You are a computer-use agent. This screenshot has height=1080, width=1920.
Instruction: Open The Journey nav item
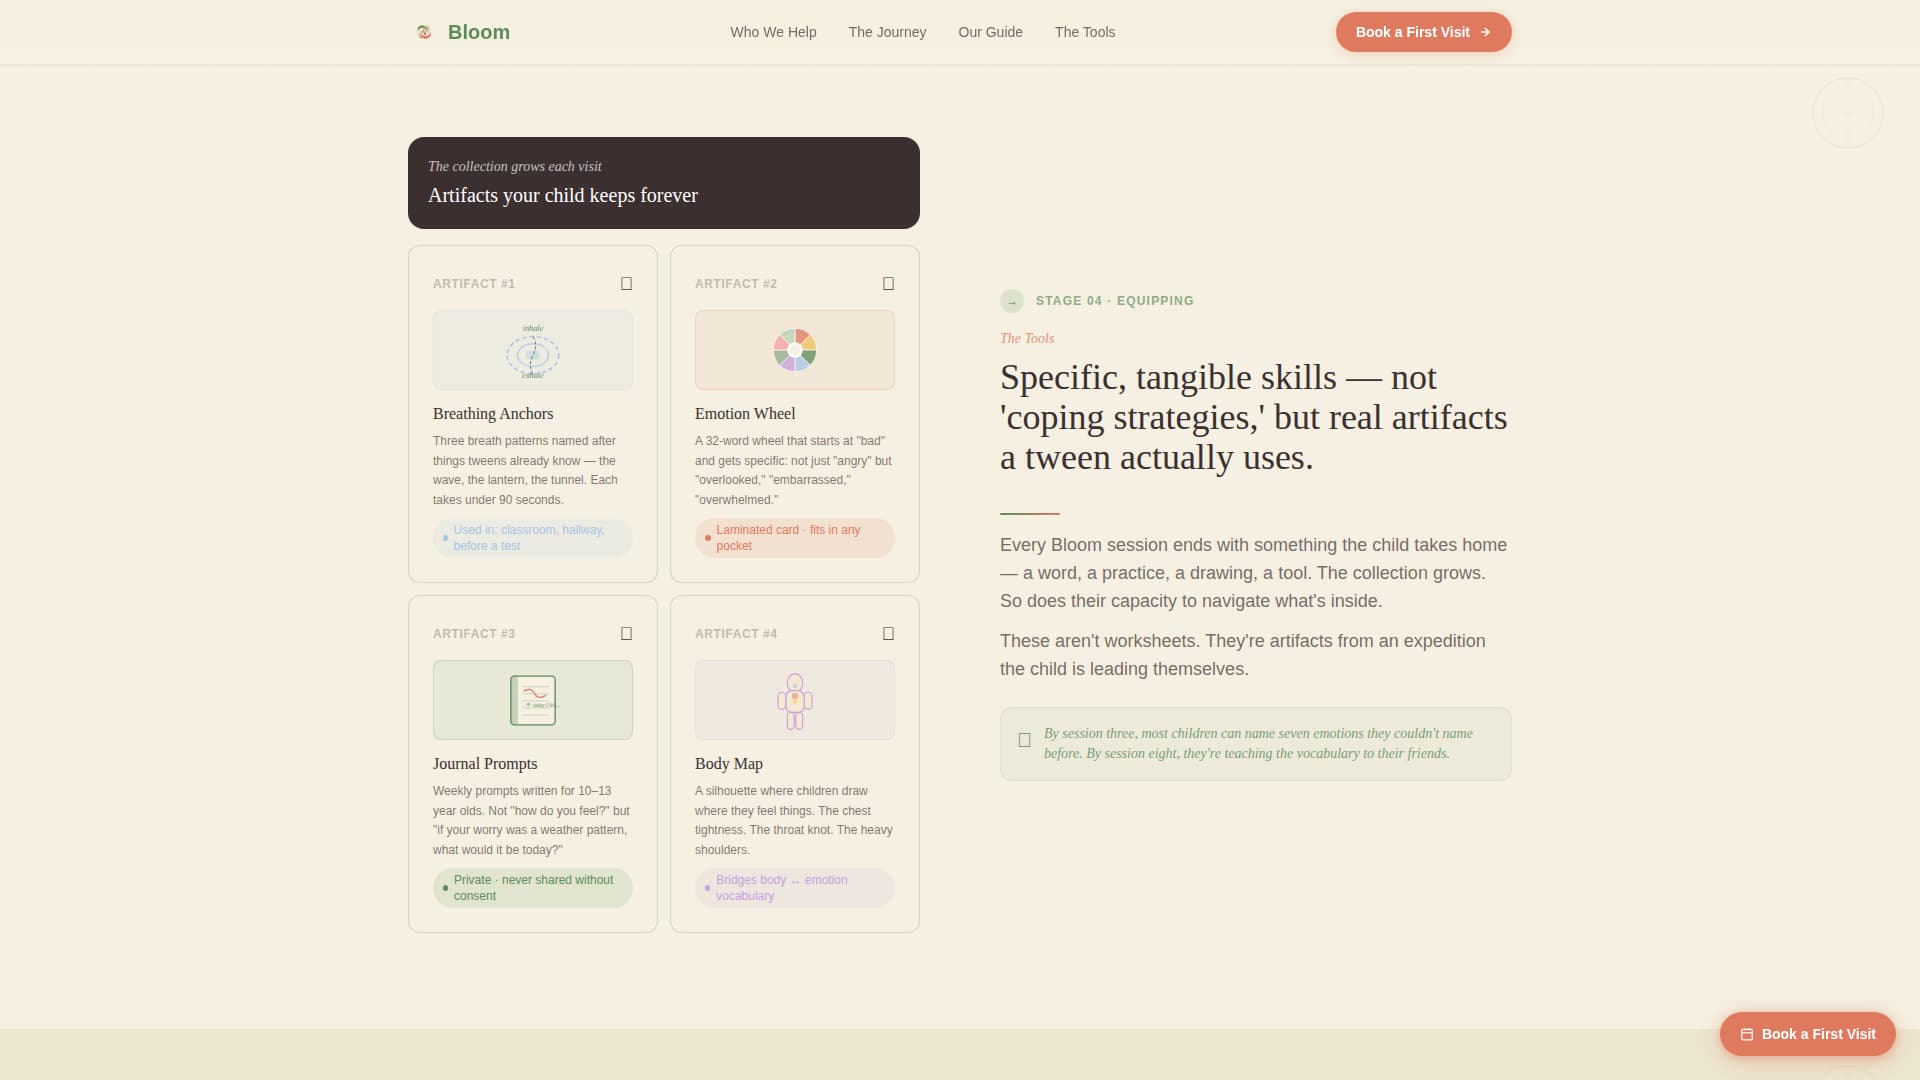(x=887, y=32)
